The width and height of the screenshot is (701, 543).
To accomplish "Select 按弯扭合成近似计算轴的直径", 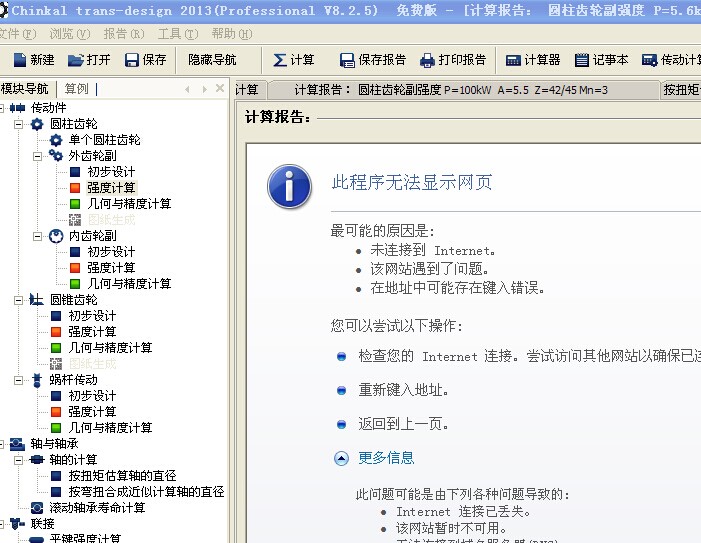I will [146, 492].
